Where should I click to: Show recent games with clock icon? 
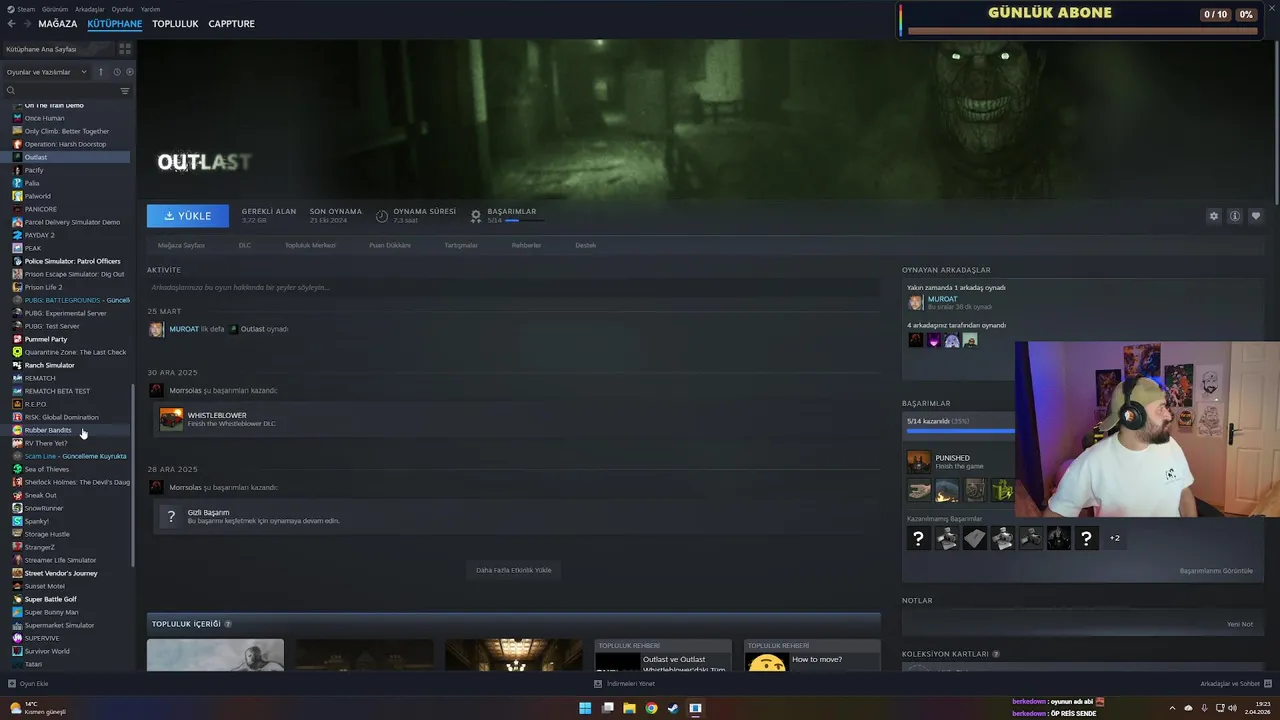(117, 72)
